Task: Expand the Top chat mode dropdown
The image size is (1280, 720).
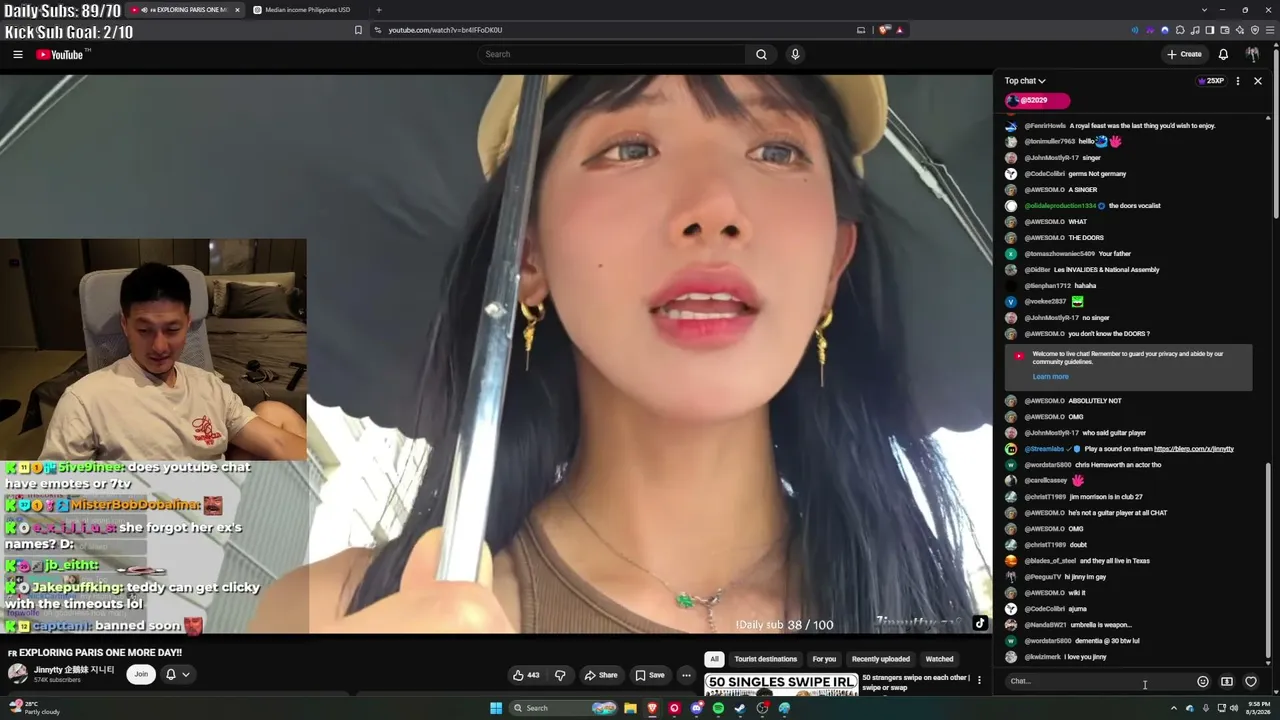Action: pyautogui.click(x=1025, y=81)
